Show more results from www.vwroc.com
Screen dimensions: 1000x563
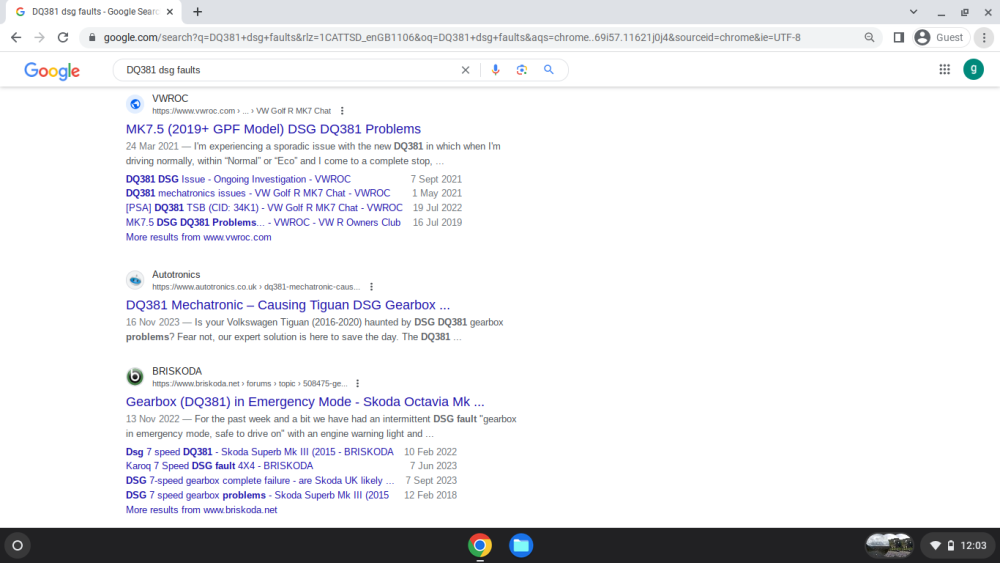(198, 237)
